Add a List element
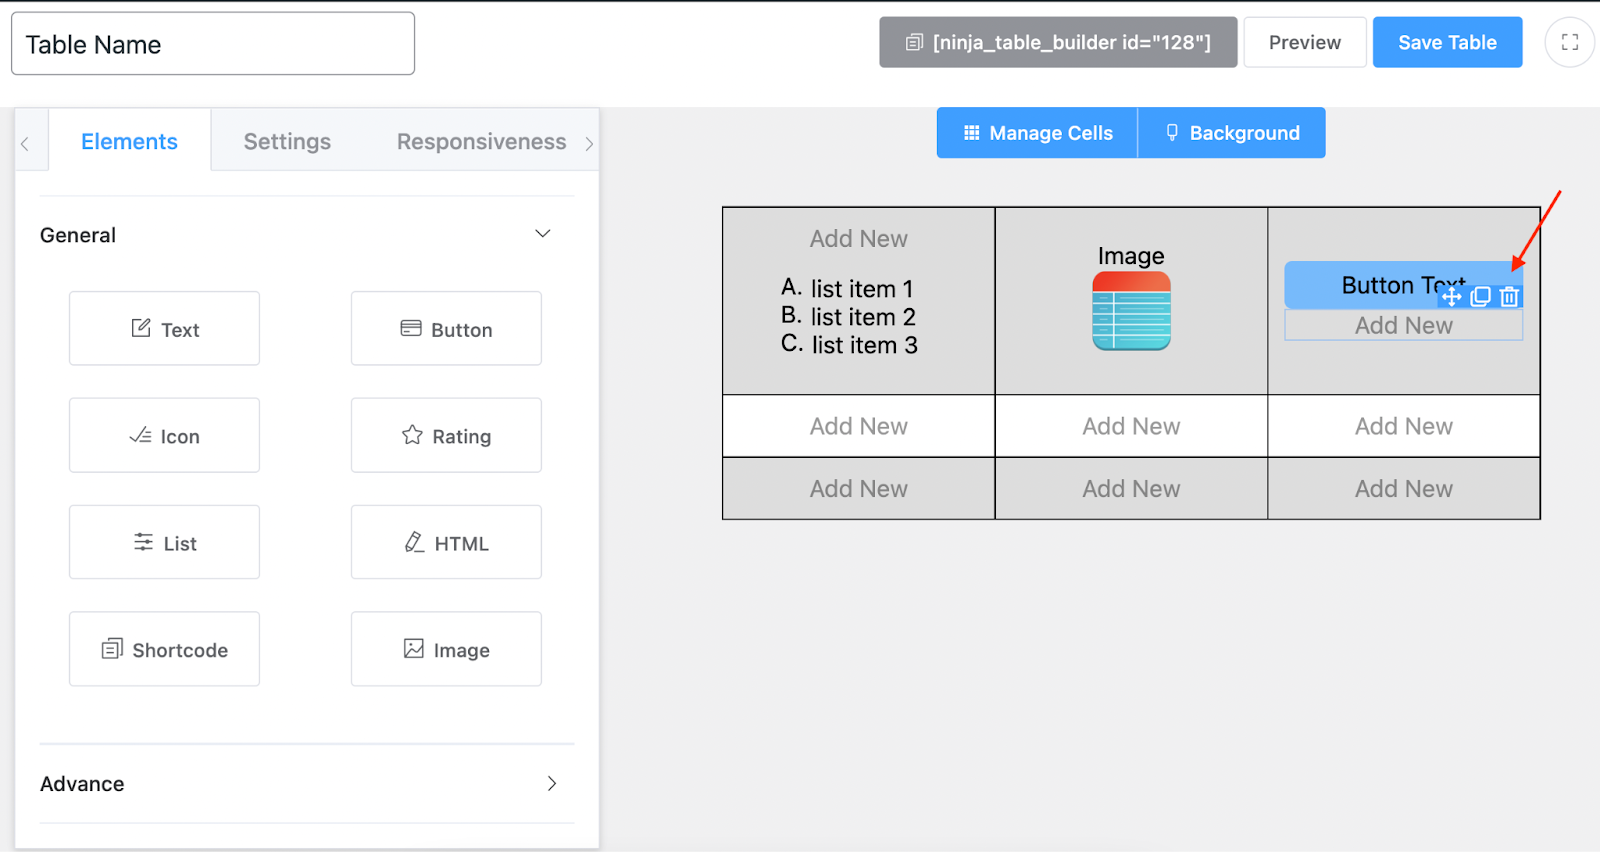Screen dimensions: 1600x852 click(164, 543)
